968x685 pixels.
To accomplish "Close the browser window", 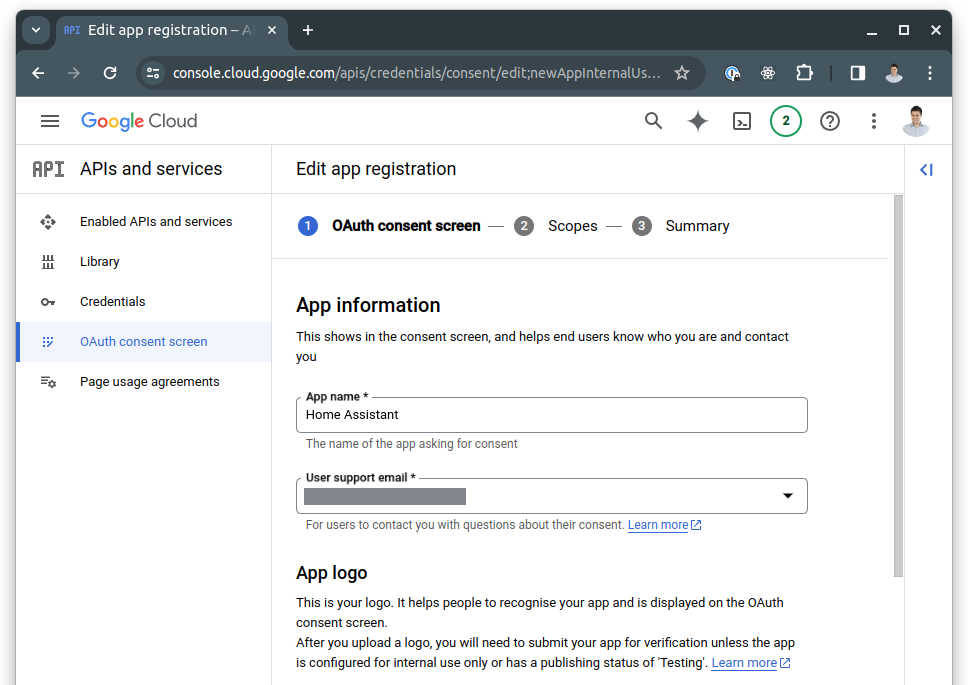I will 936,30.
